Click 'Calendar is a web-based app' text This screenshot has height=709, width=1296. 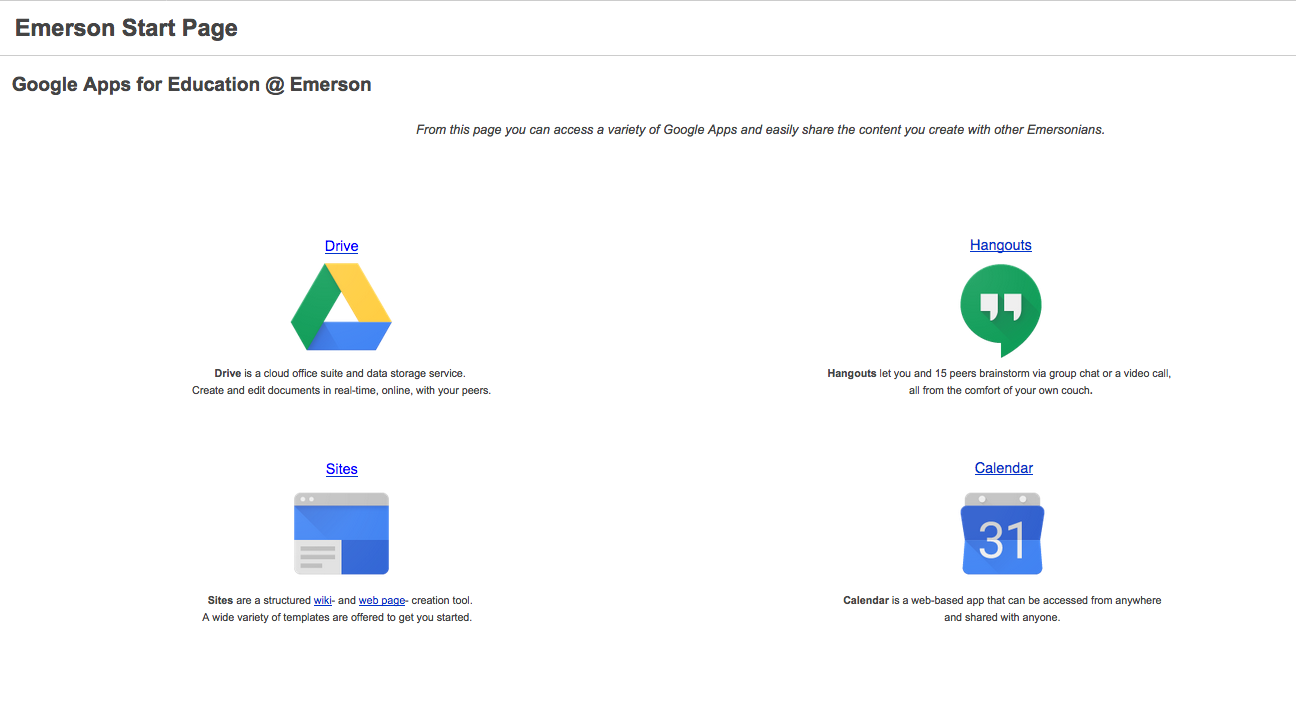point(1002,600)
